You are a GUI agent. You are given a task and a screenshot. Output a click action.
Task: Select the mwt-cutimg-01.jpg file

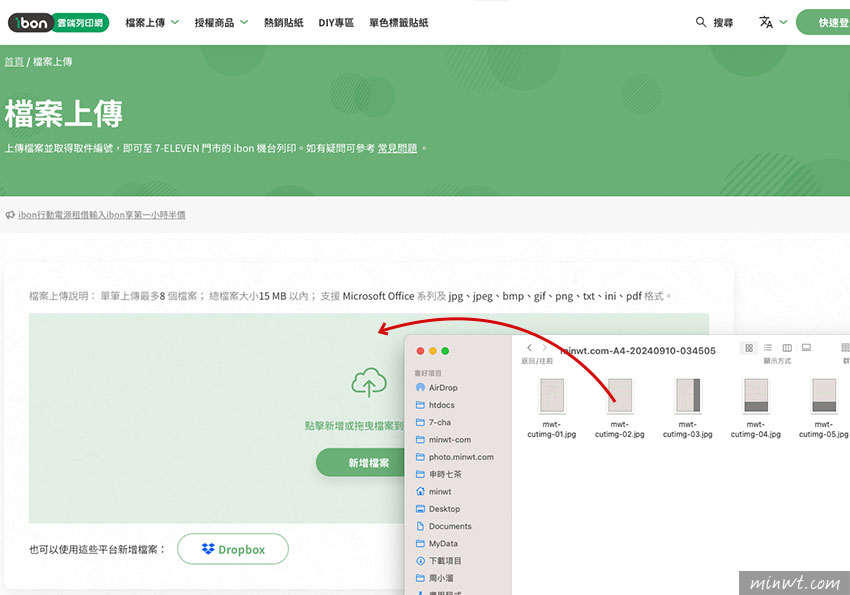click(552, 408)
